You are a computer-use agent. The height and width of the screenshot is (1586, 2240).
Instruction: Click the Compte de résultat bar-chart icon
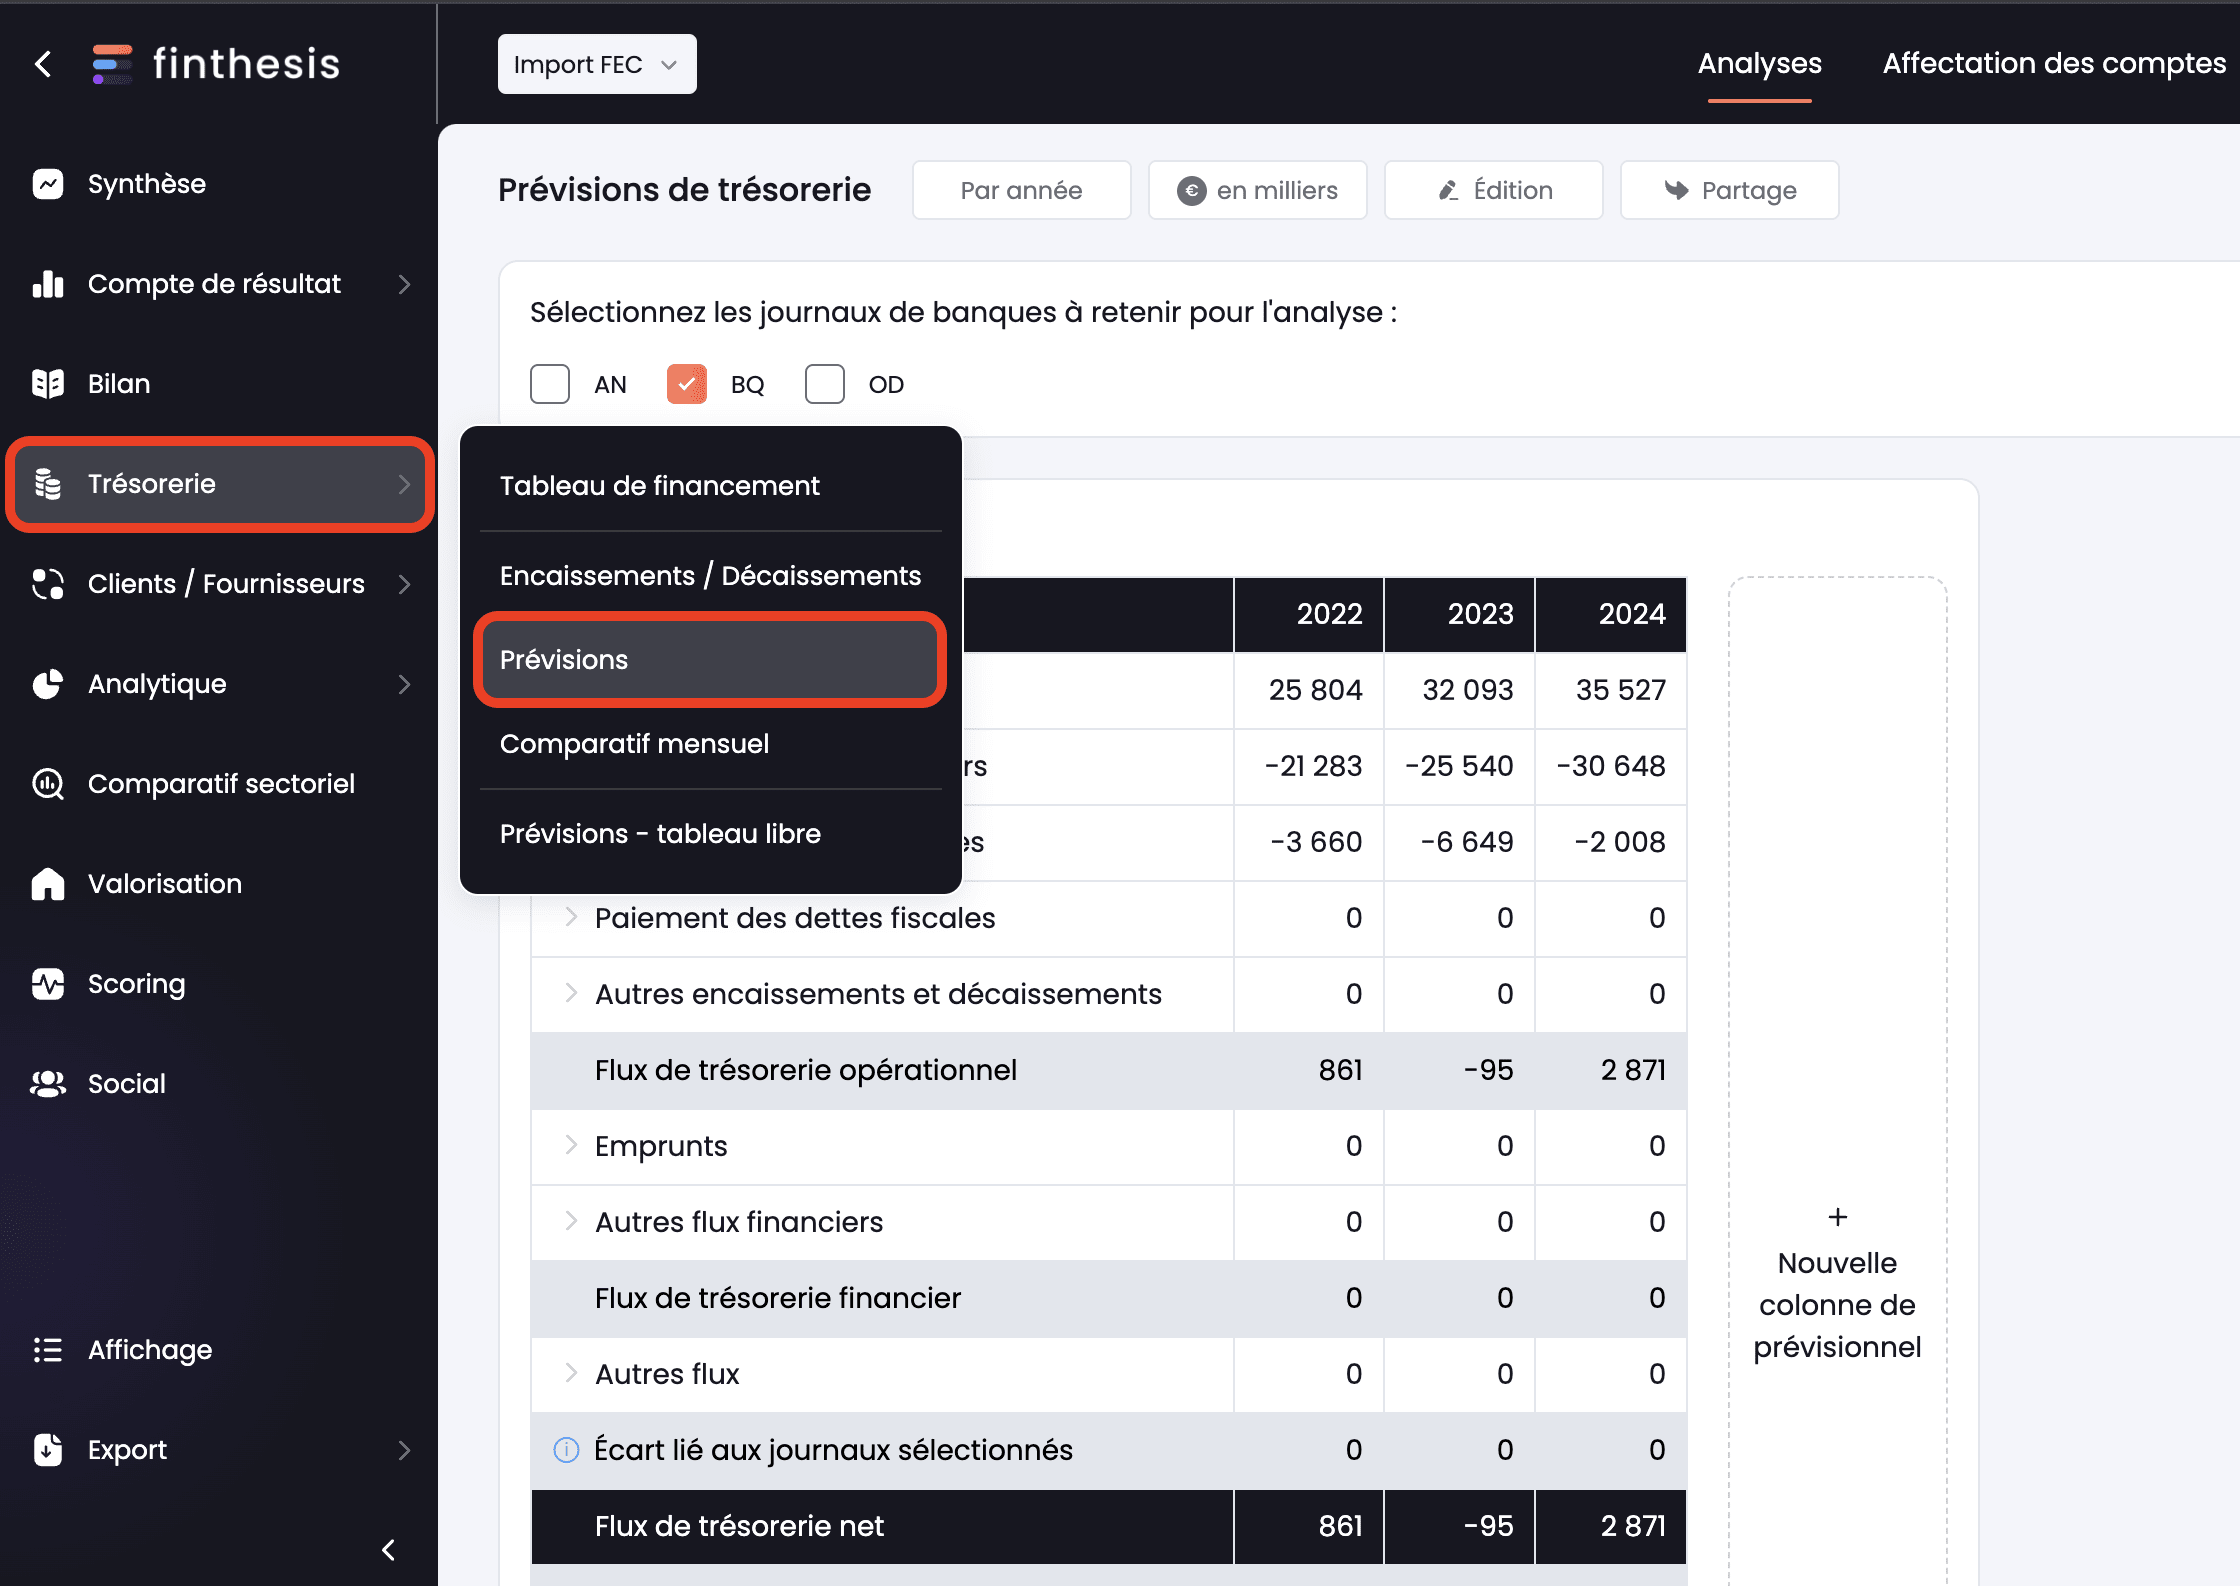point(48,284)
